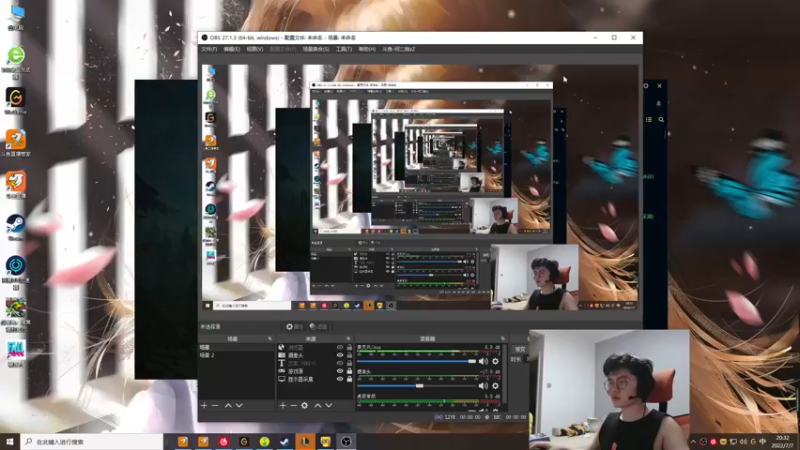Image resolution: width=800 pixels, height=450 pixels.
Task: Move the source down in the sources list
Action: pyautogui.click(x=329, y=406)
